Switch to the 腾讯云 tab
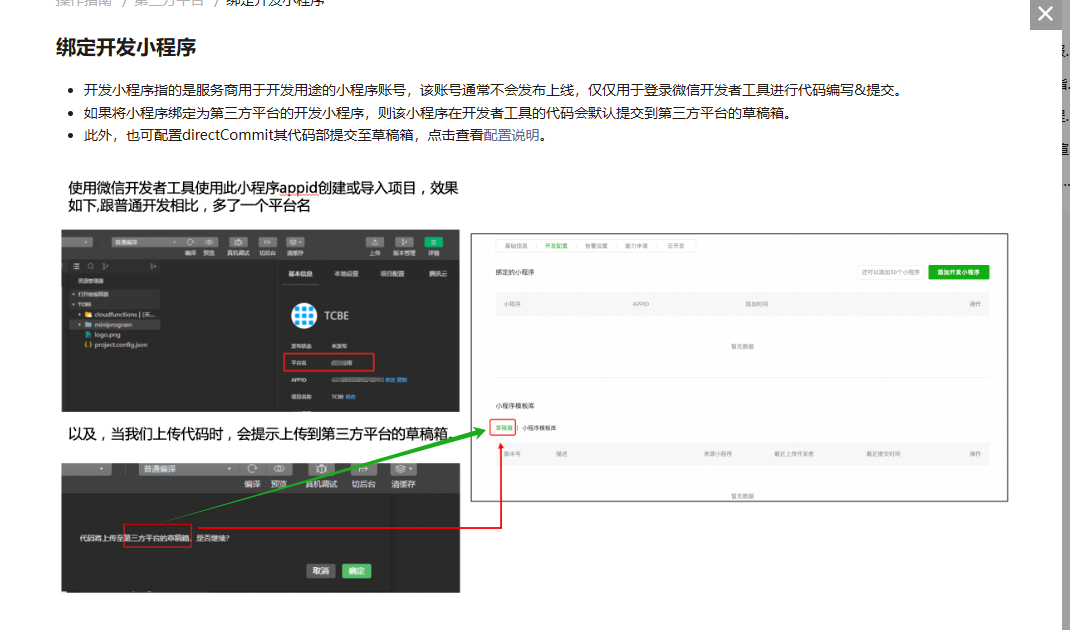Screen dimensions: 1070x630 (438, 274)
